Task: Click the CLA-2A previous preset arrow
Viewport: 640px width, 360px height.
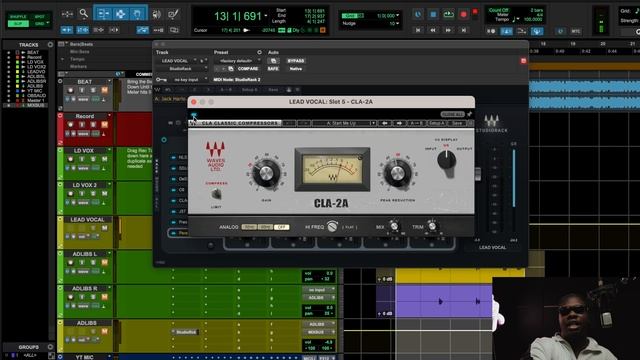Action: [384, 123]
